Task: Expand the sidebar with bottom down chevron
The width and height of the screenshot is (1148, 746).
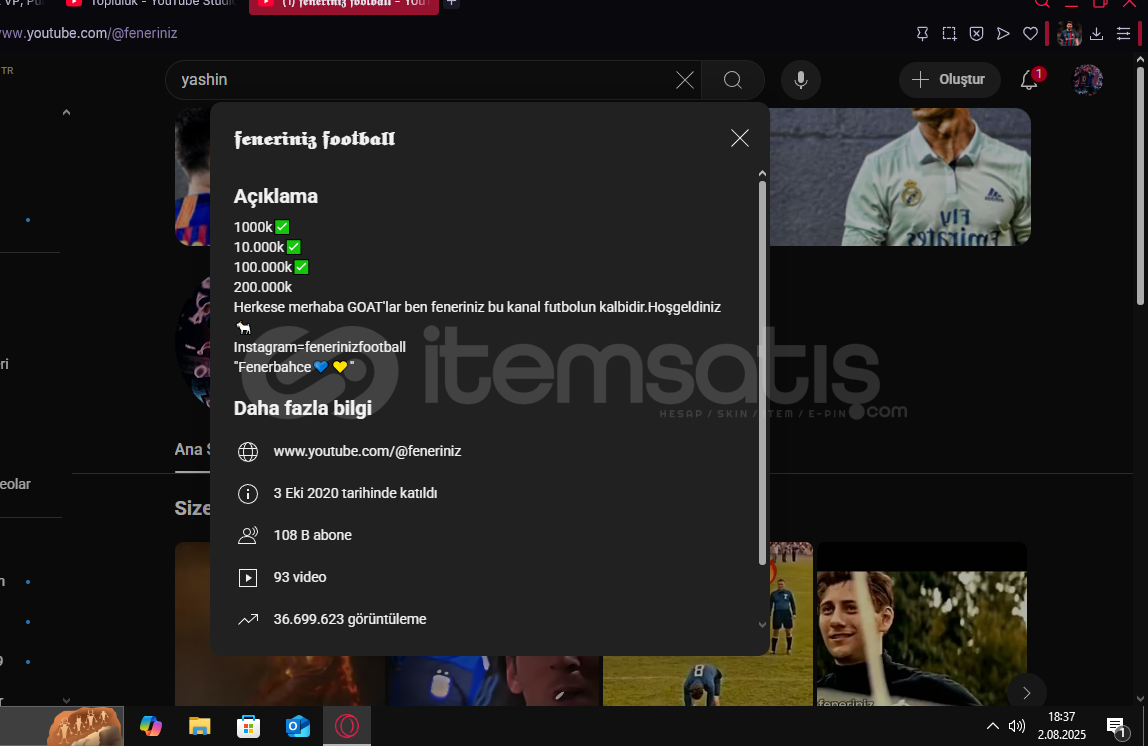Action: pos(66,701)
